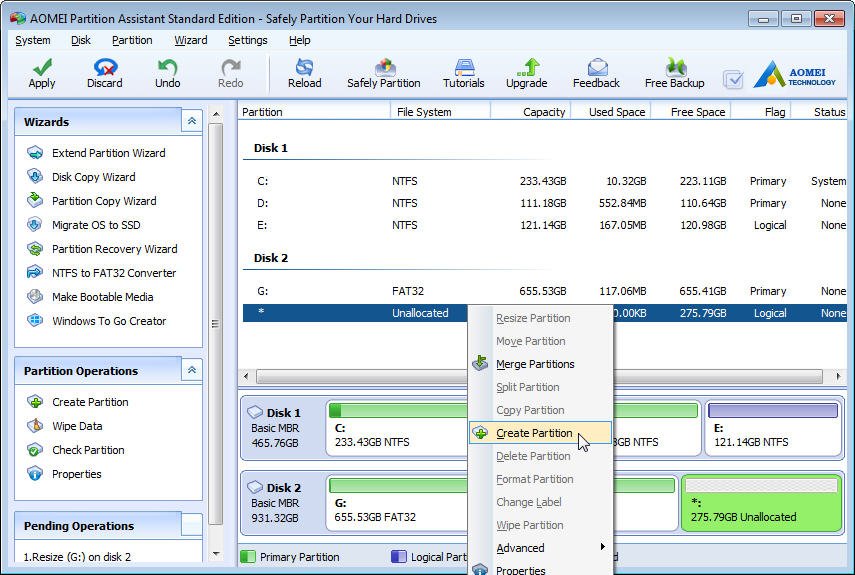Open the Partition Recovery Wizard
Screen dimensions: 855x575
pos(102,249)
